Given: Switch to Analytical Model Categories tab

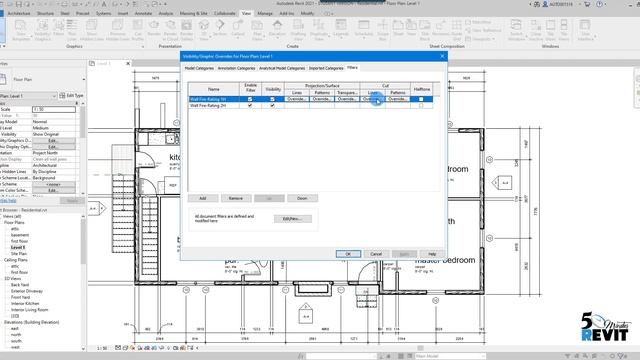Looking at the screenshot, I should click(282, 68).
